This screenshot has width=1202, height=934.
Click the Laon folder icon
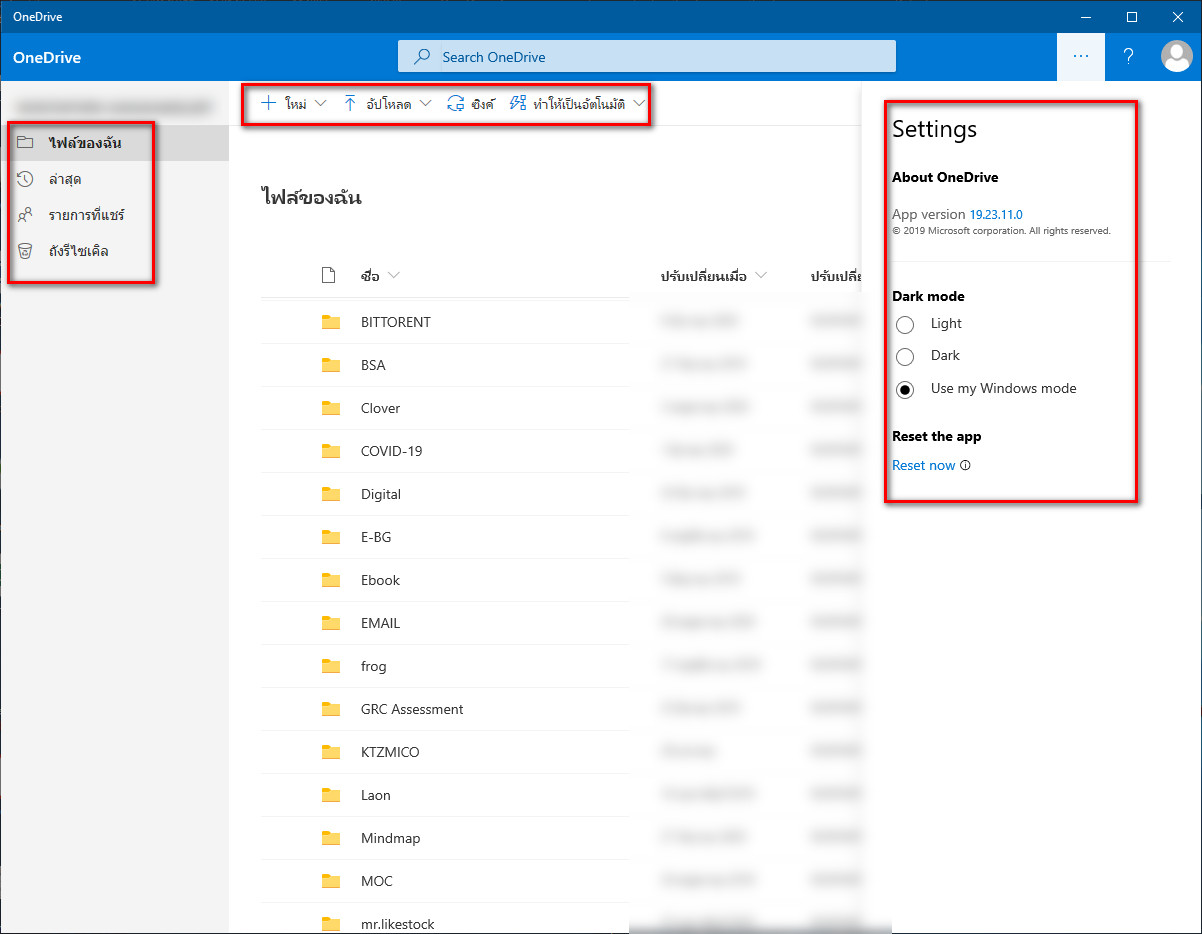(331, 795)
